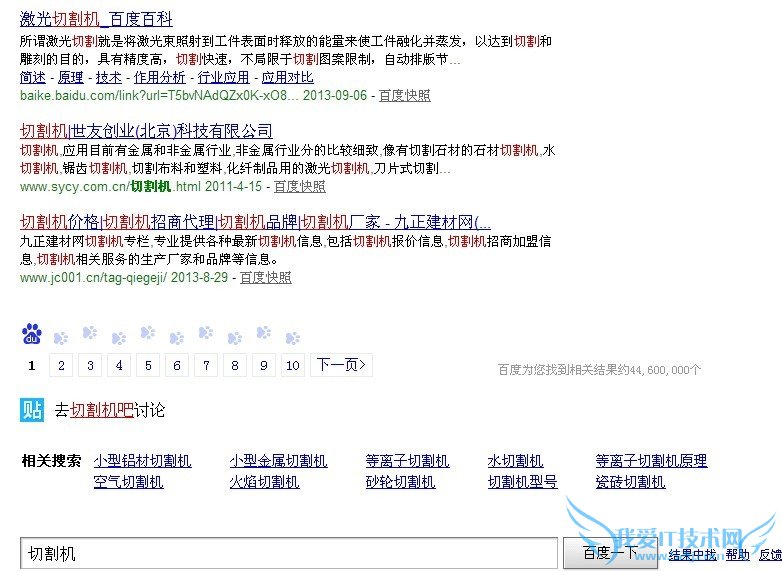Search related term 等离子切割机原理

tap(651, 461)
